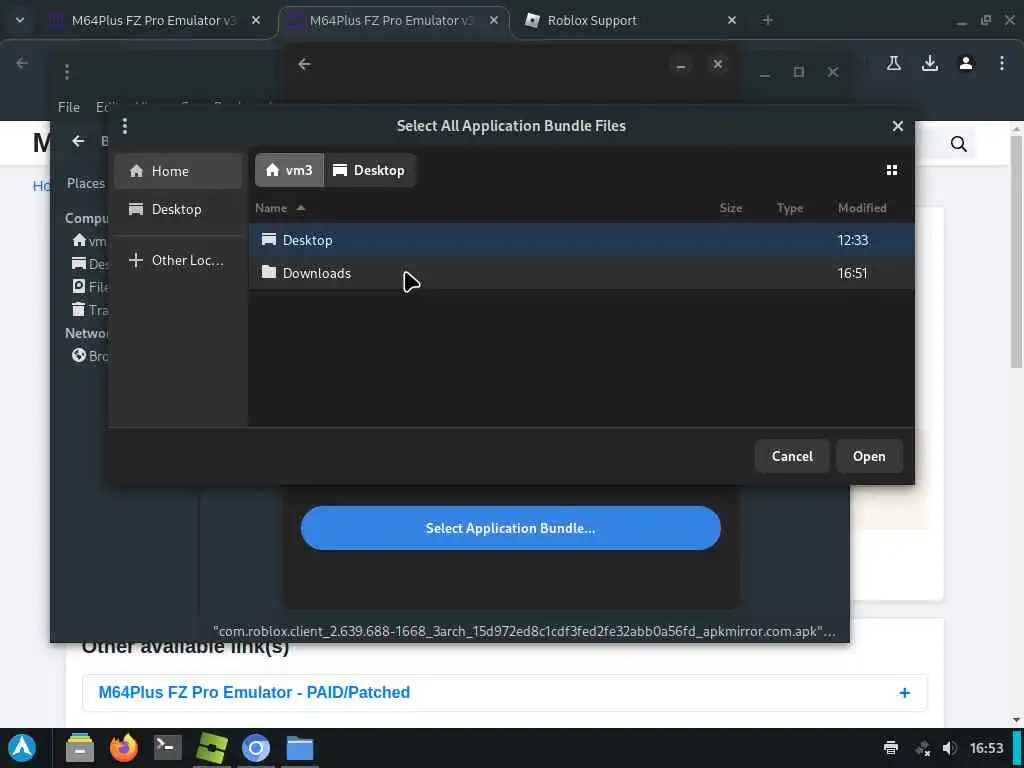This screenshot has height=768, width=1024.
Task: Click the browser back arrow
Action: [x=22, y=63]
